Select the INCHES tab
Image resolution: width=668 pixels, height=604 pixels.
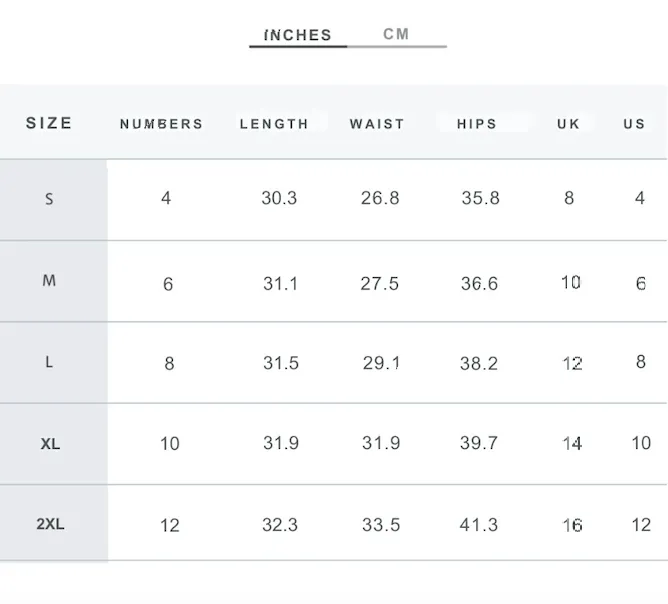coord(298,35)
